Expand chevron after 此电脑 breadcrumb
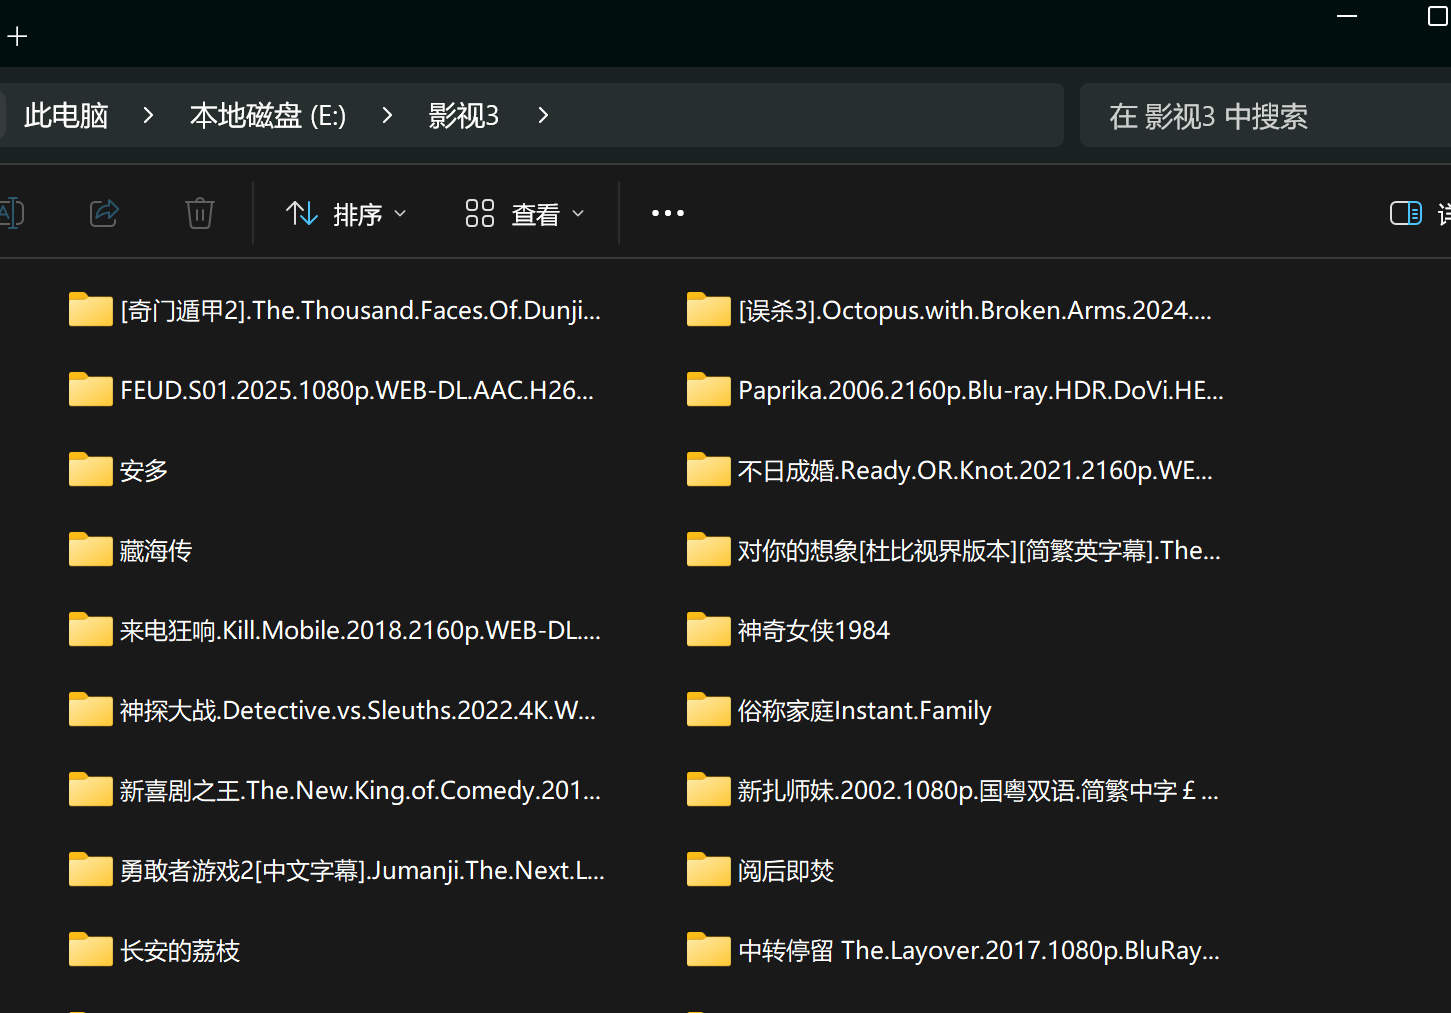Image resolution: width=1451 pixels, height=1013 pixels. [148, 116]
